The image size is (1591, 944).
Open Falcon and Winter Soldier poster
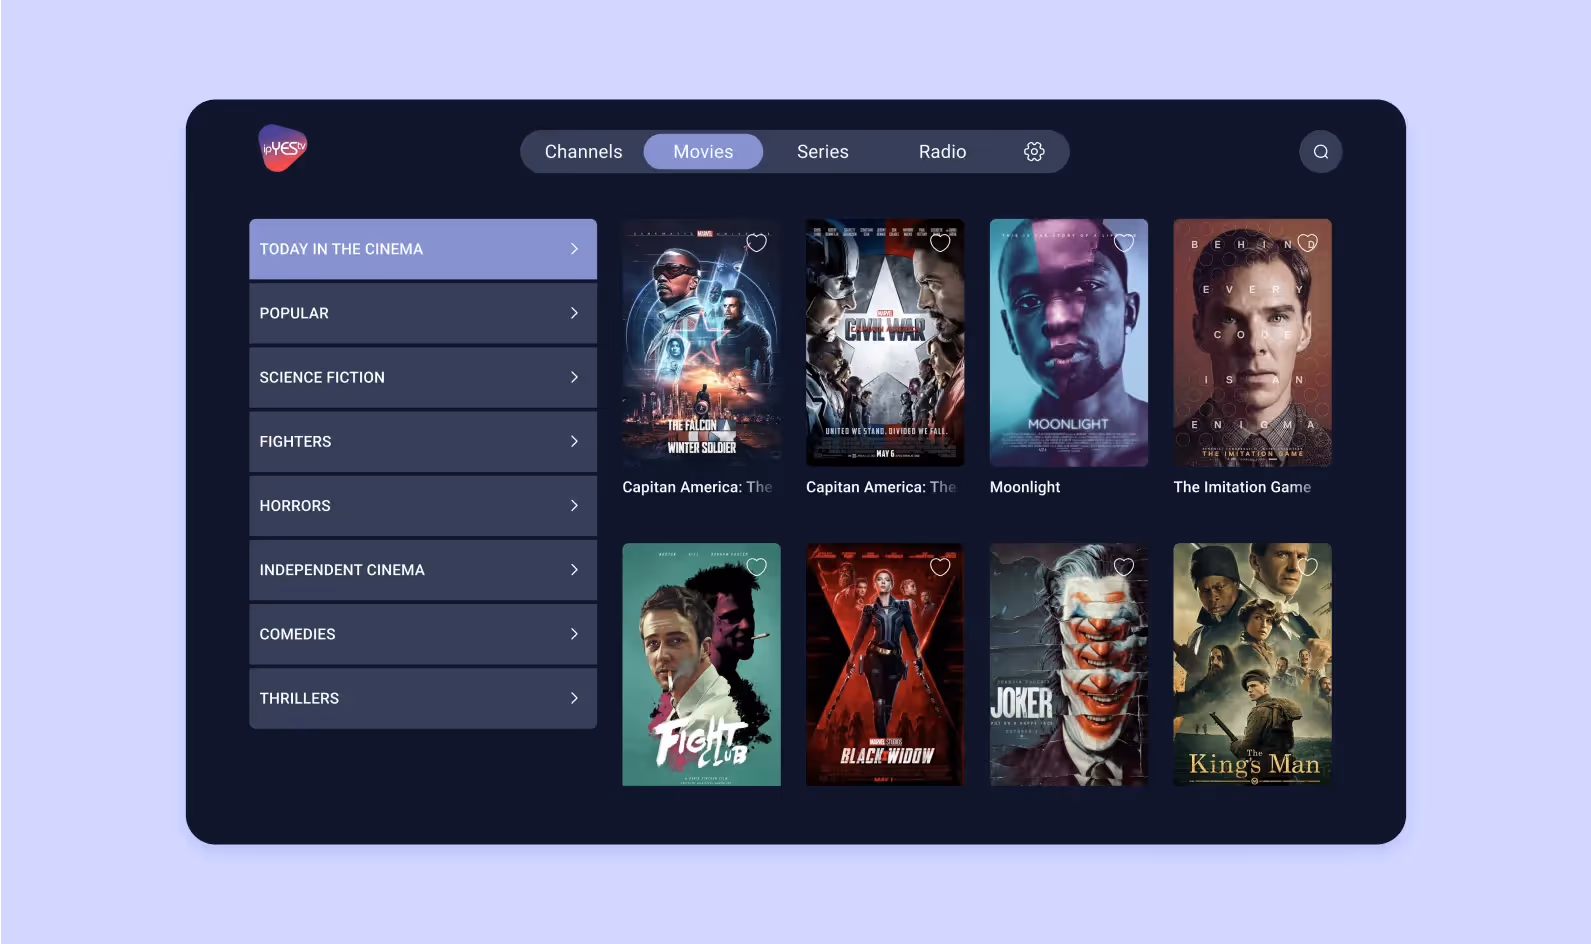[x=701, y=343]
